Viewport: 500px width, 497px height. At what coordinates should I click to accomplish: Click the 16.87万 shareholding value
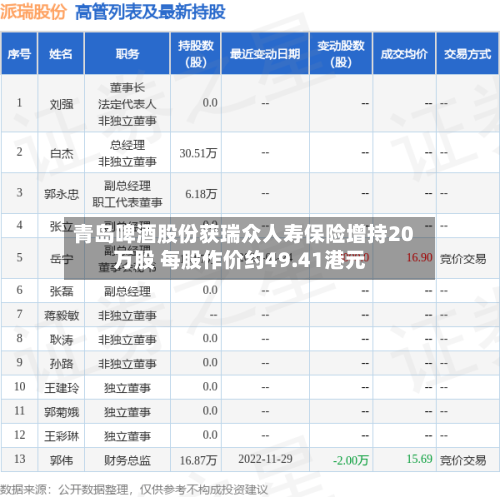click(198, 460)
